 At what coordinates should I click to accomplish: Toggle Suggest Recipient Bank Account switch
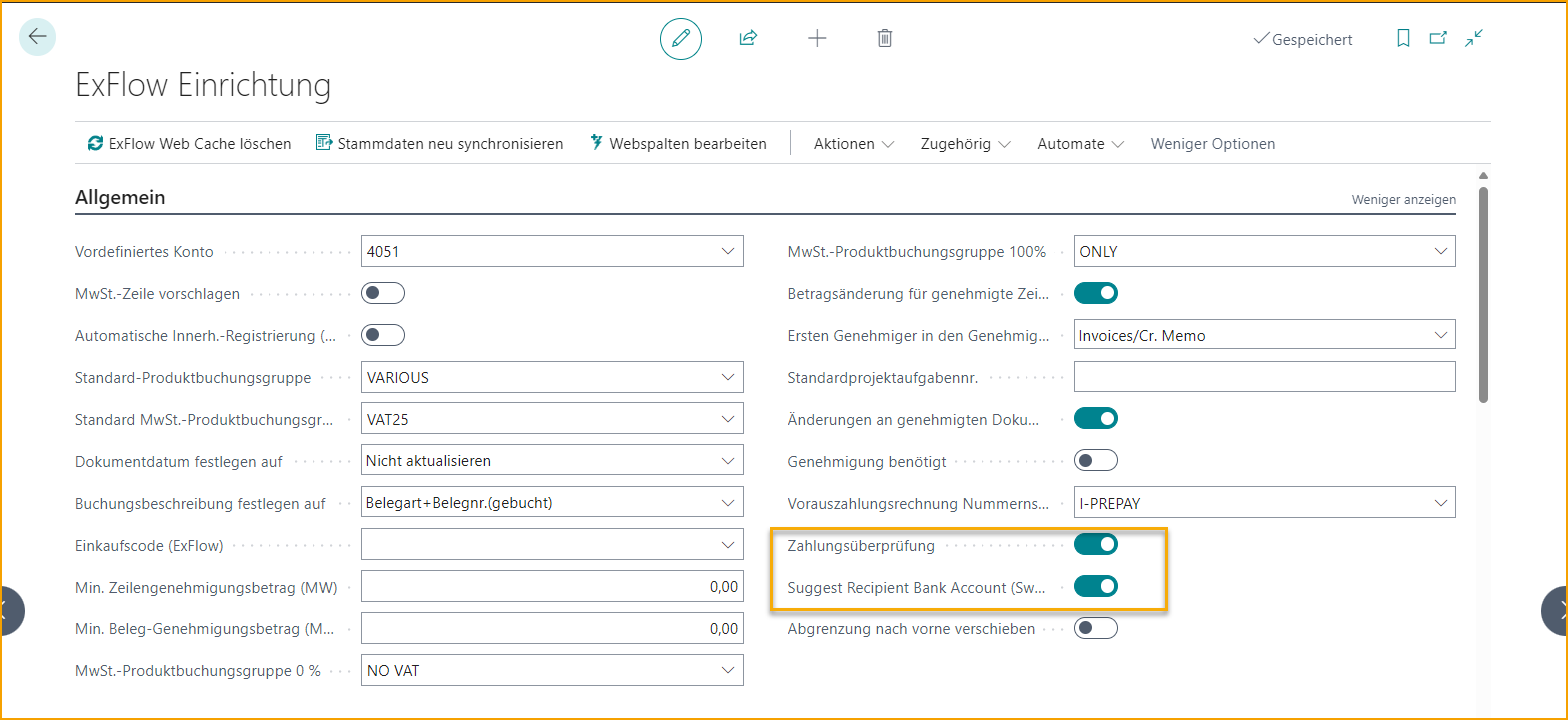point(1096,586)
